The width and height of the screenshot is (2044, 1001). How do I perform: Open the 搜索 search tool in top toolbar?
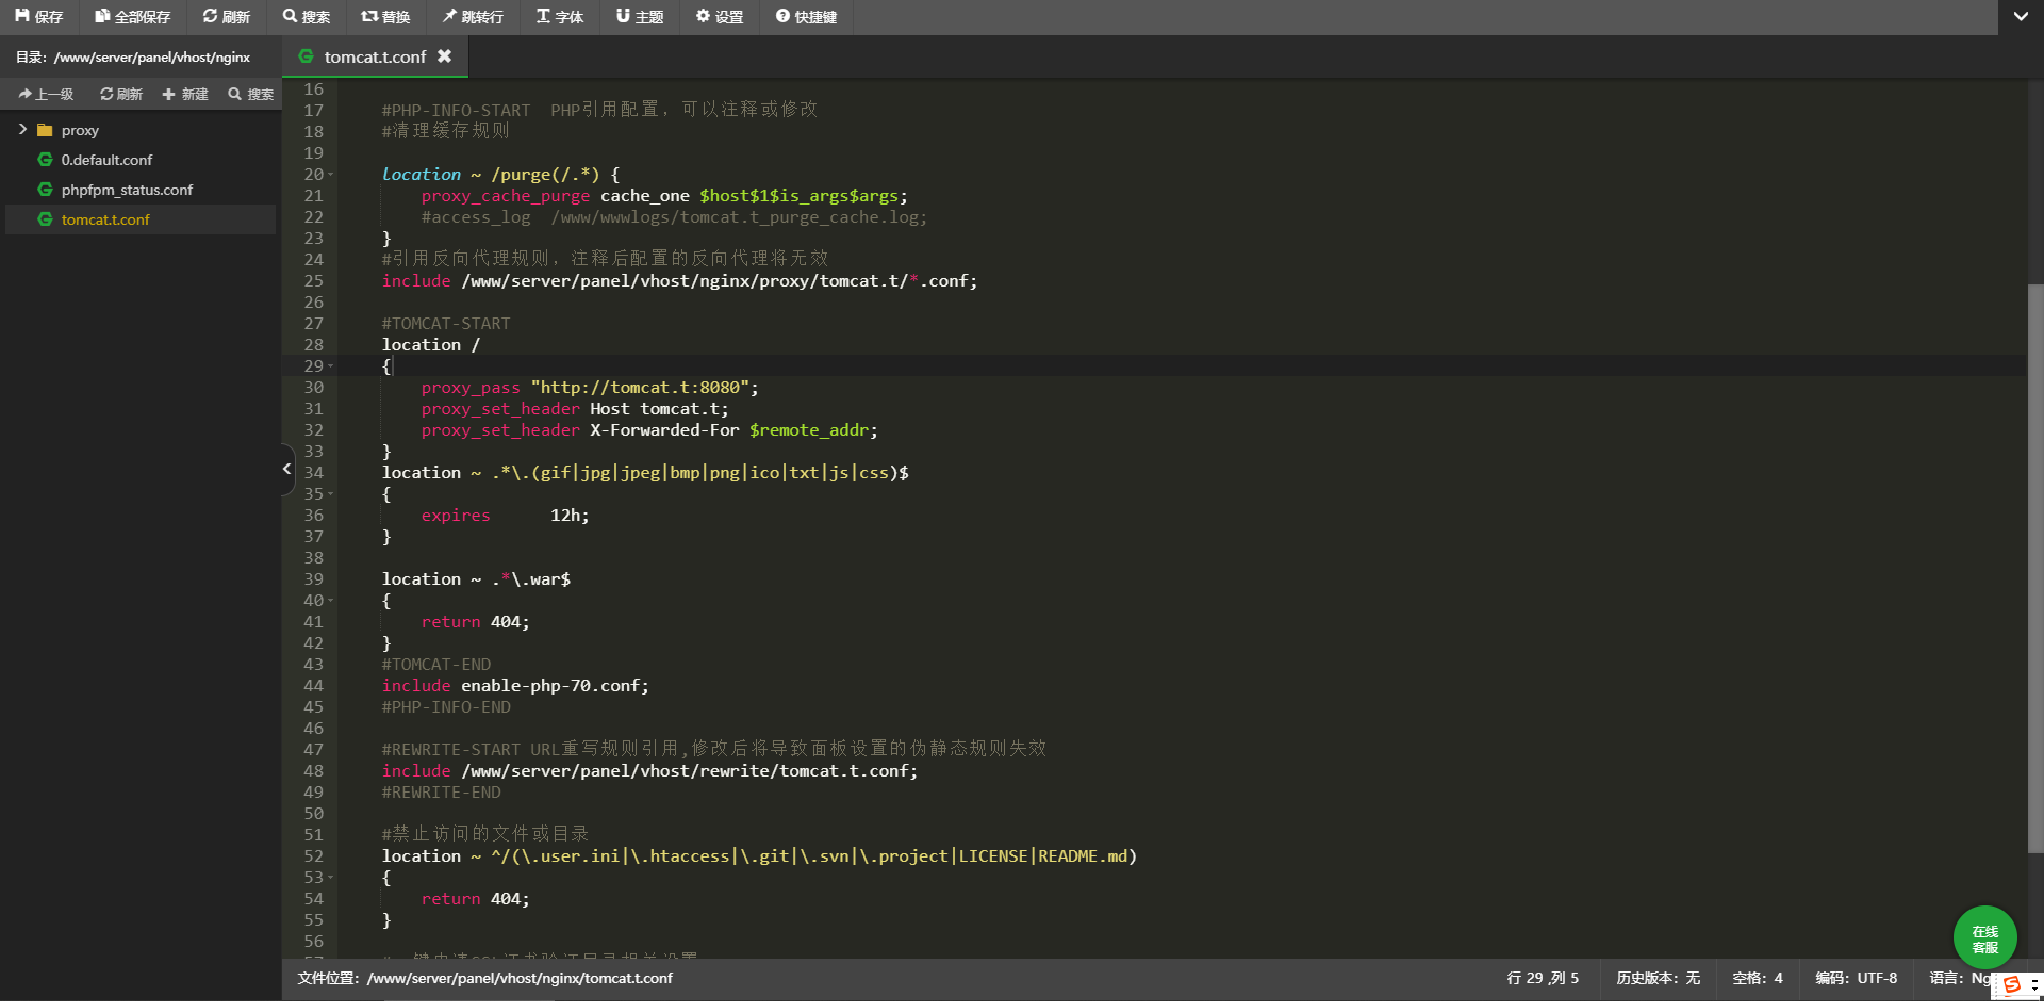306,16
